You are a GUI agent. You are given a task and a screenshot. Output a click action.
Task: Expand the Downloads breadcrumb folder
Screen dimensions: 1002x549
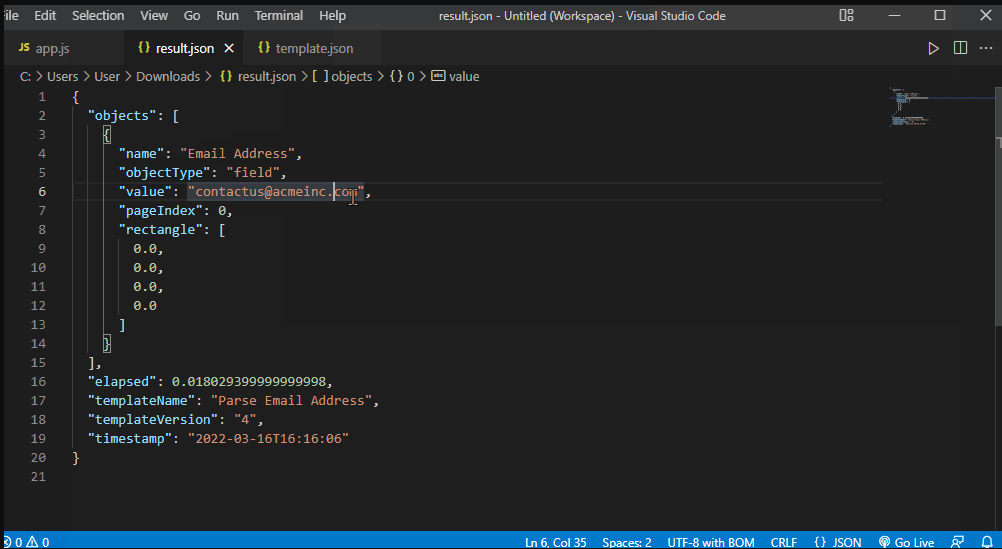pos(167,76)
